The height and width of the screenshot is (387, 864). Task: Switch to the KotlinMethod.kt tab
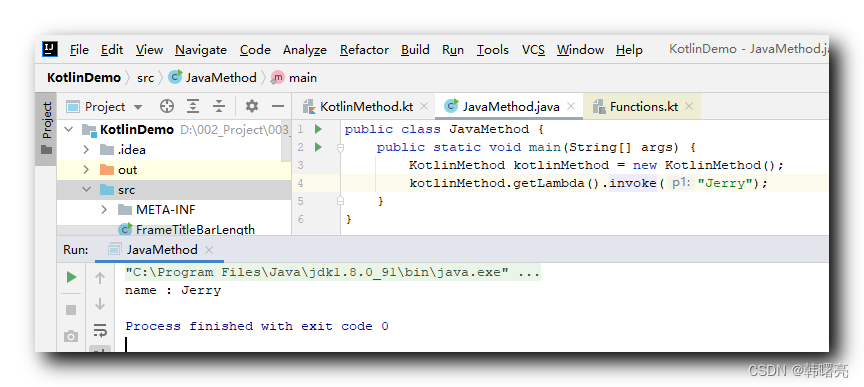359,106
